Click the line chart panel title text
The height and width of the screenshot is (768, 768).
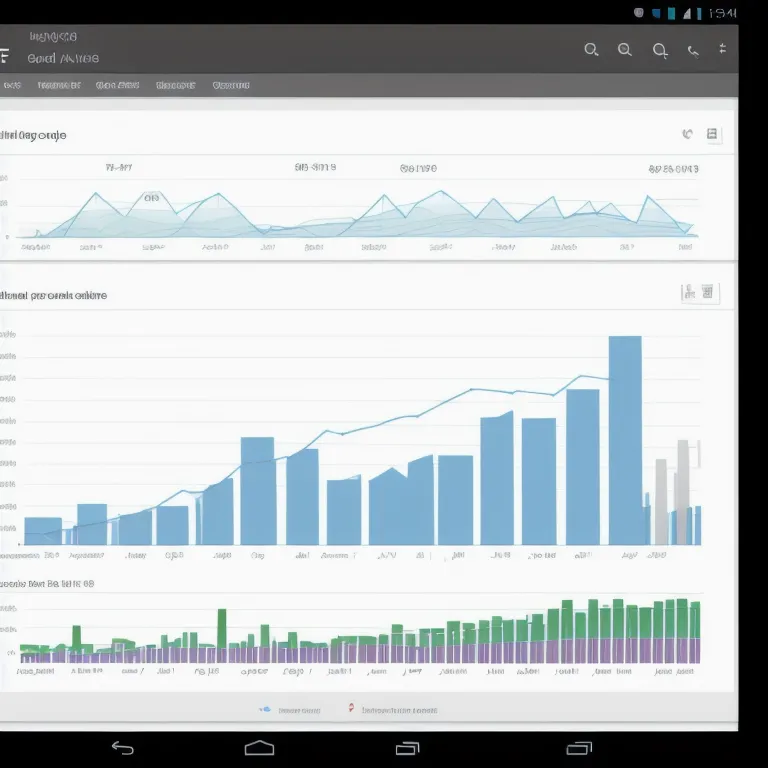(x=34, y=135)
